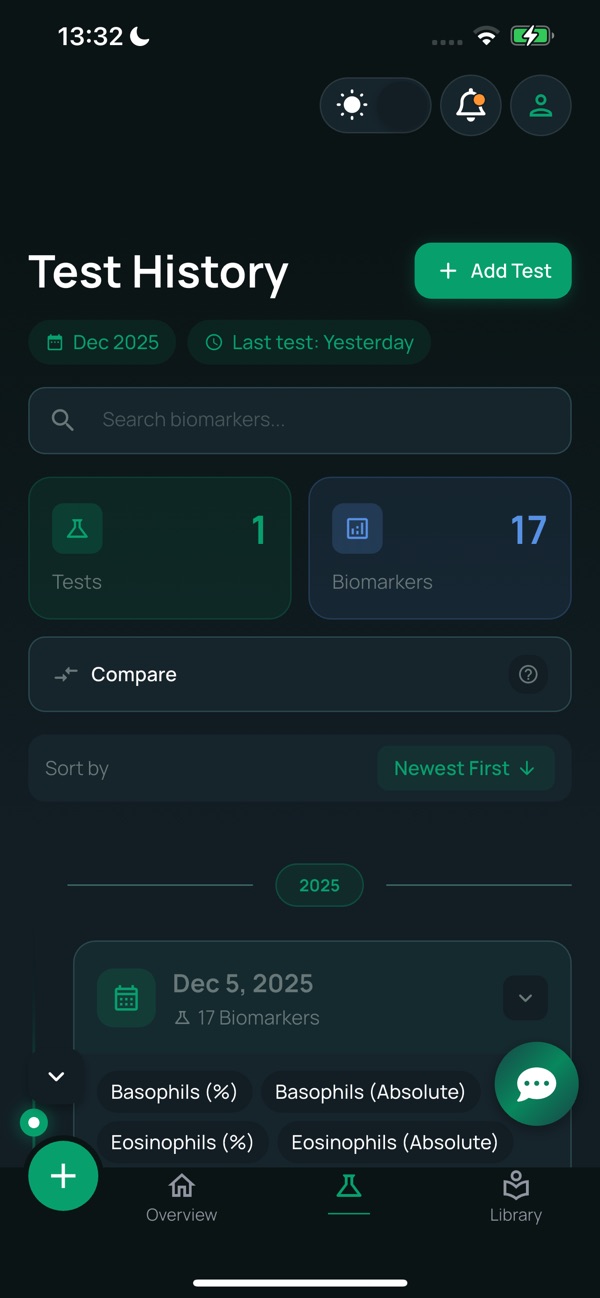Toggle the Basophils (%) biomarker chip
This screenshot has width=600, height=1298.
pos(175,1092)
